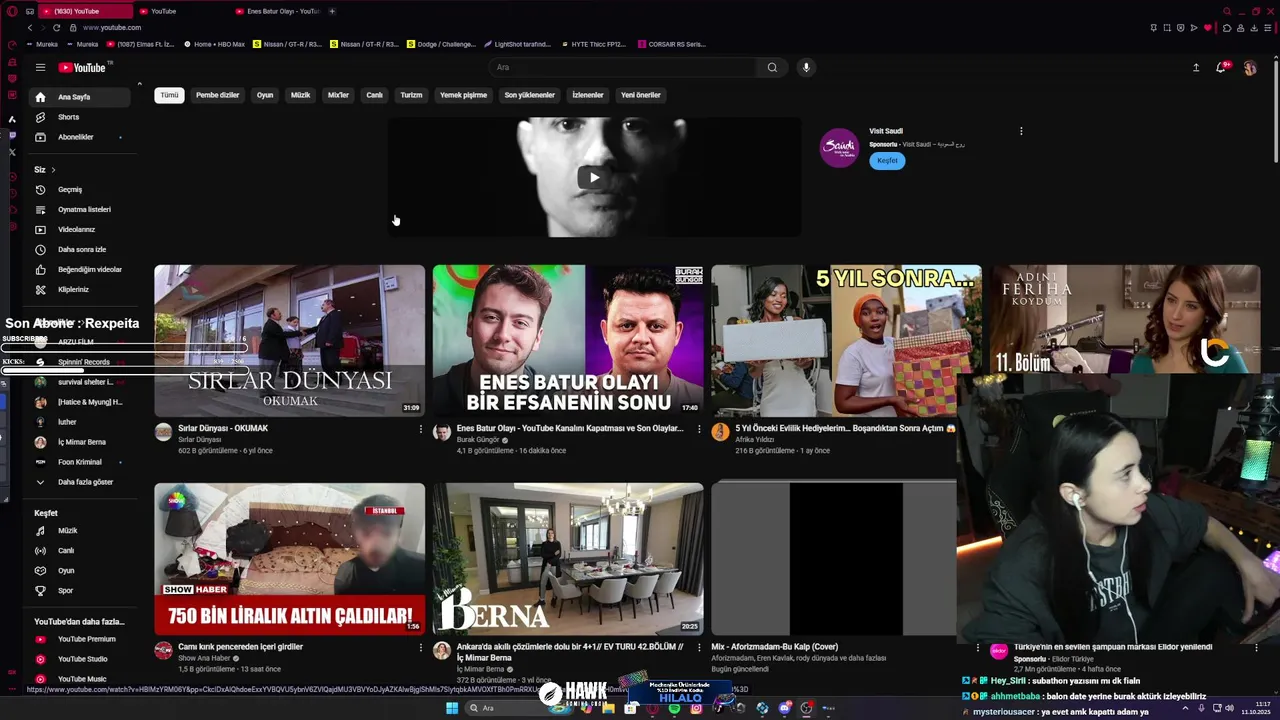
Task: Open the LightShot bookmark
Action: (517, 44)
